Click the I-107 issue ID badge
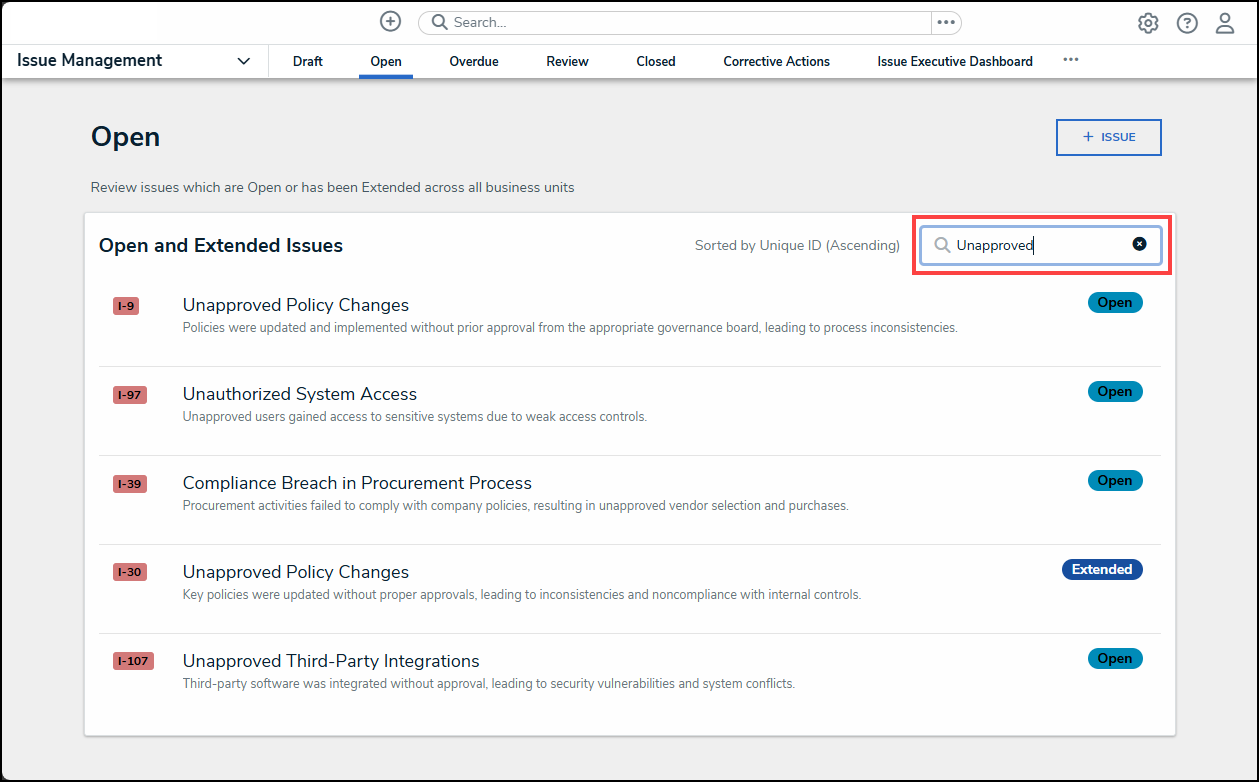This screenshot has width=1259, height=782. [133, 661]
